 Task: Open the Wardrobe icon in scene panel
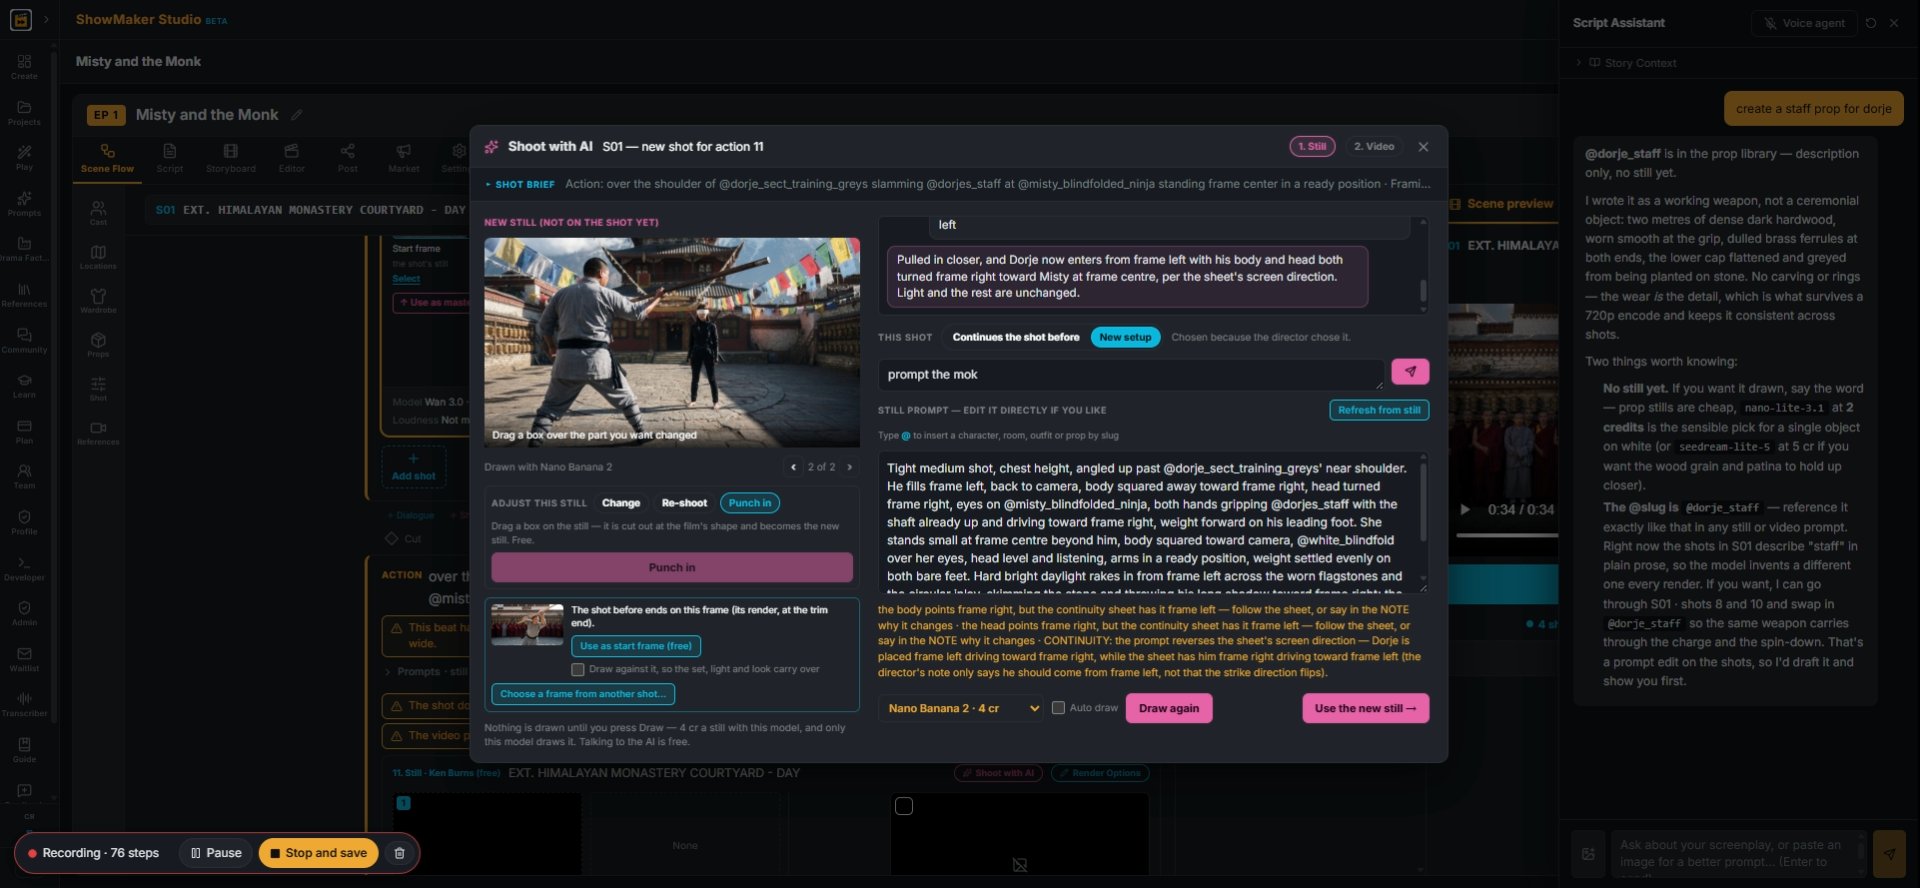pyautogui.click(x=98, y=300)
